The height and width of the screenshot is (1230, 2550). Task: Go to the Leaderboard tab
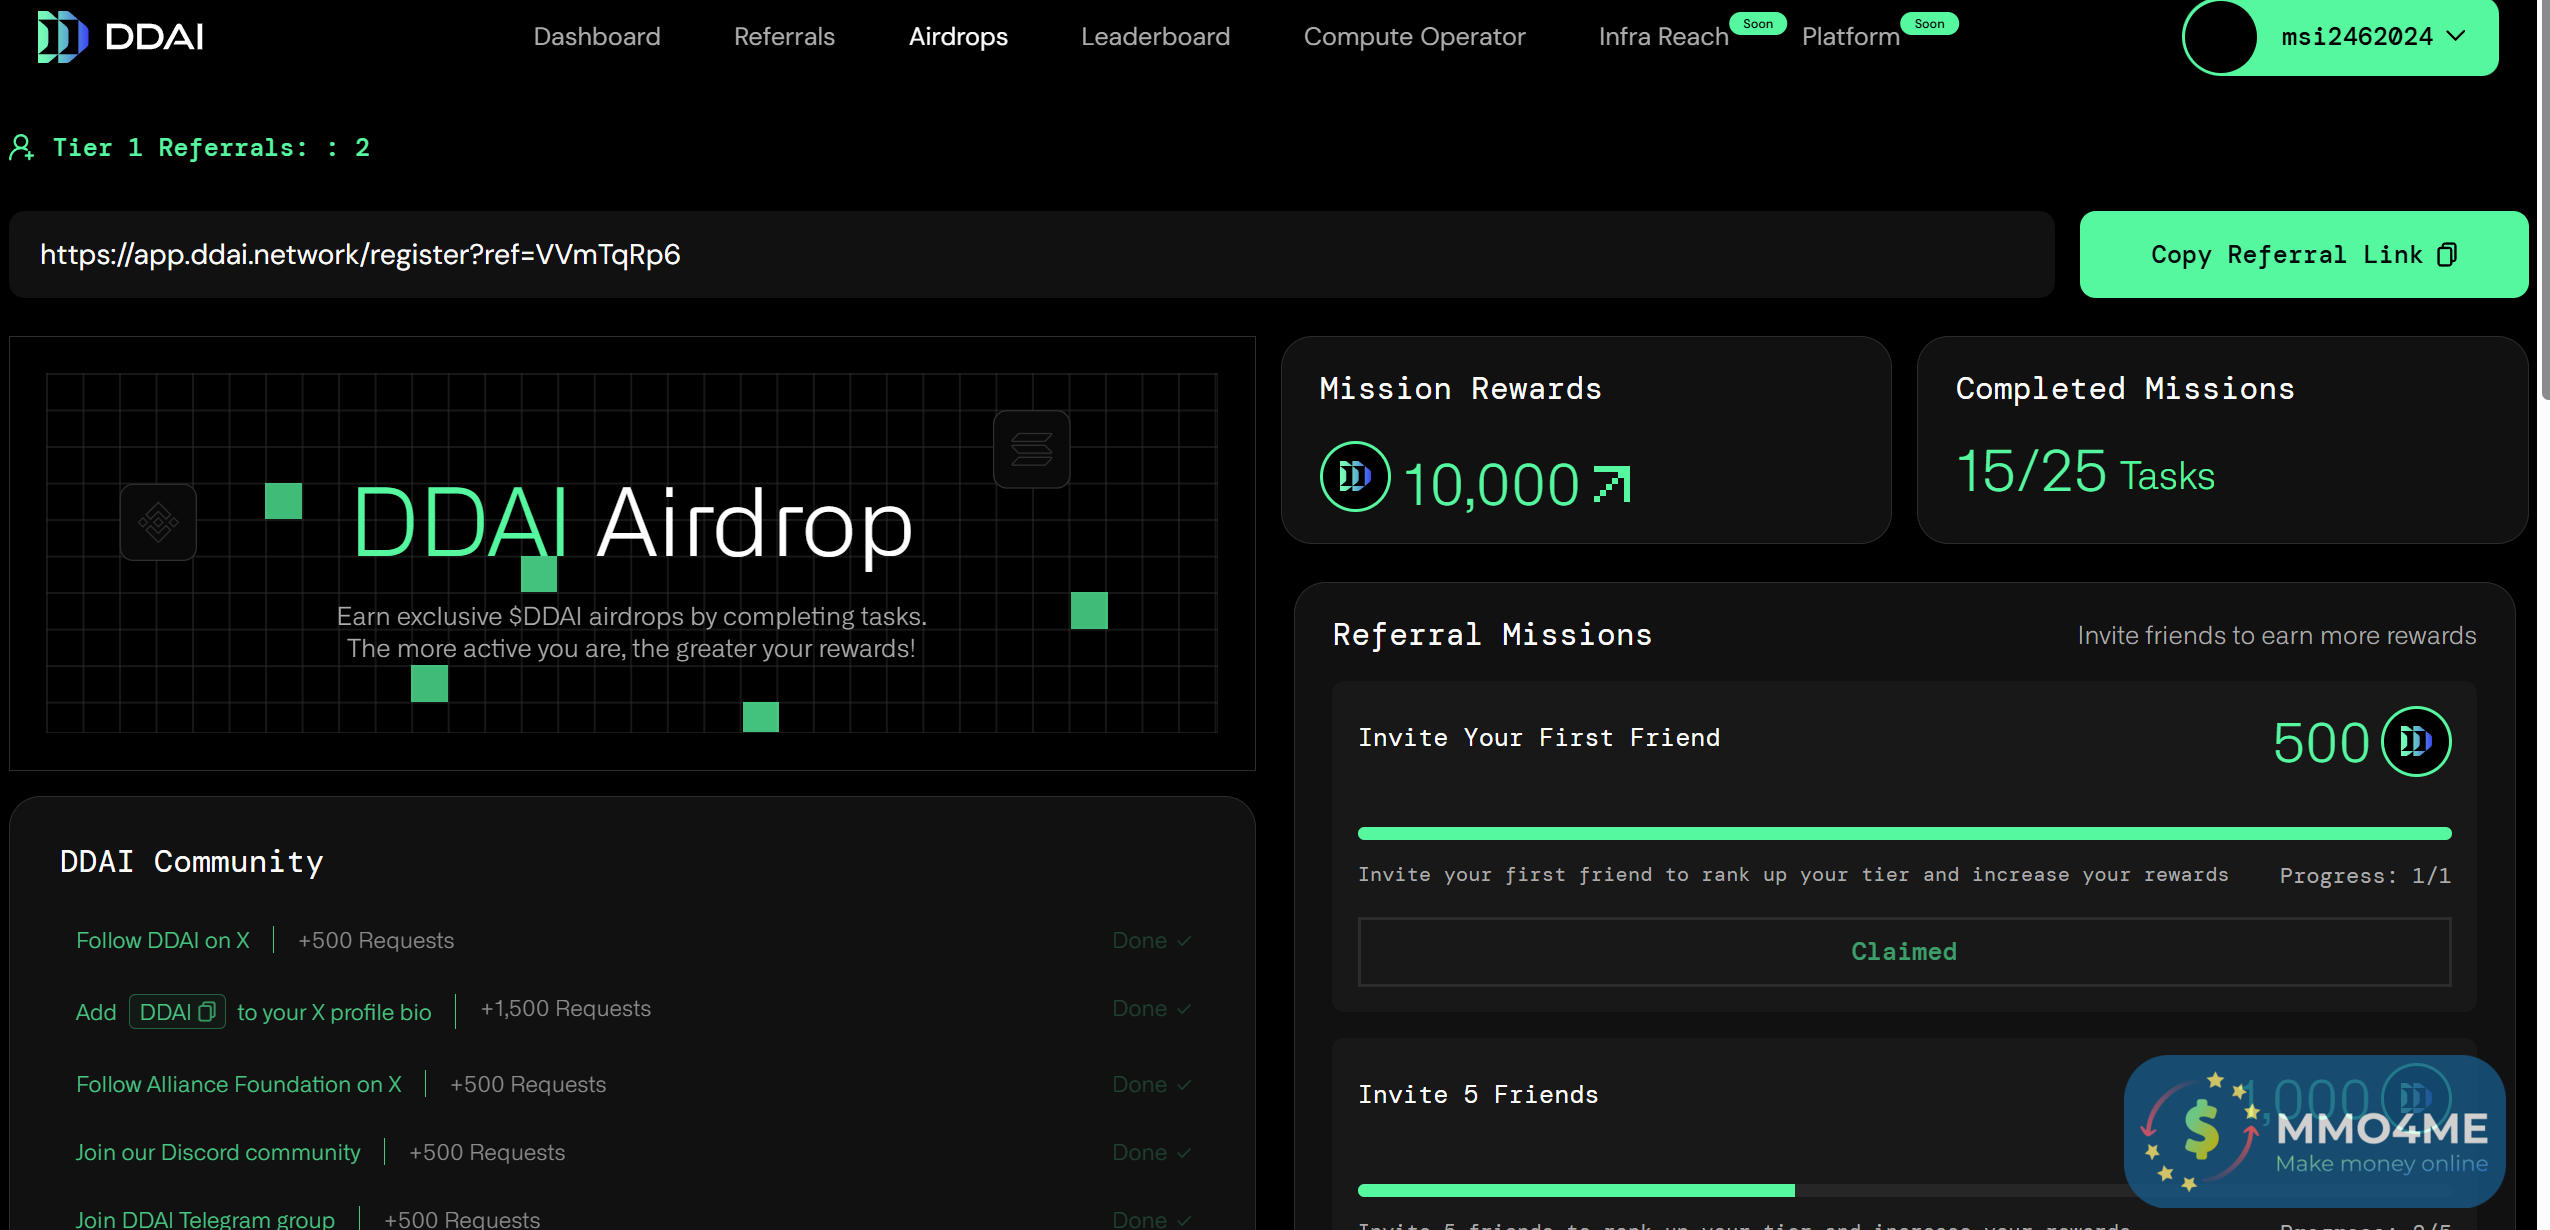point(1155,37)
